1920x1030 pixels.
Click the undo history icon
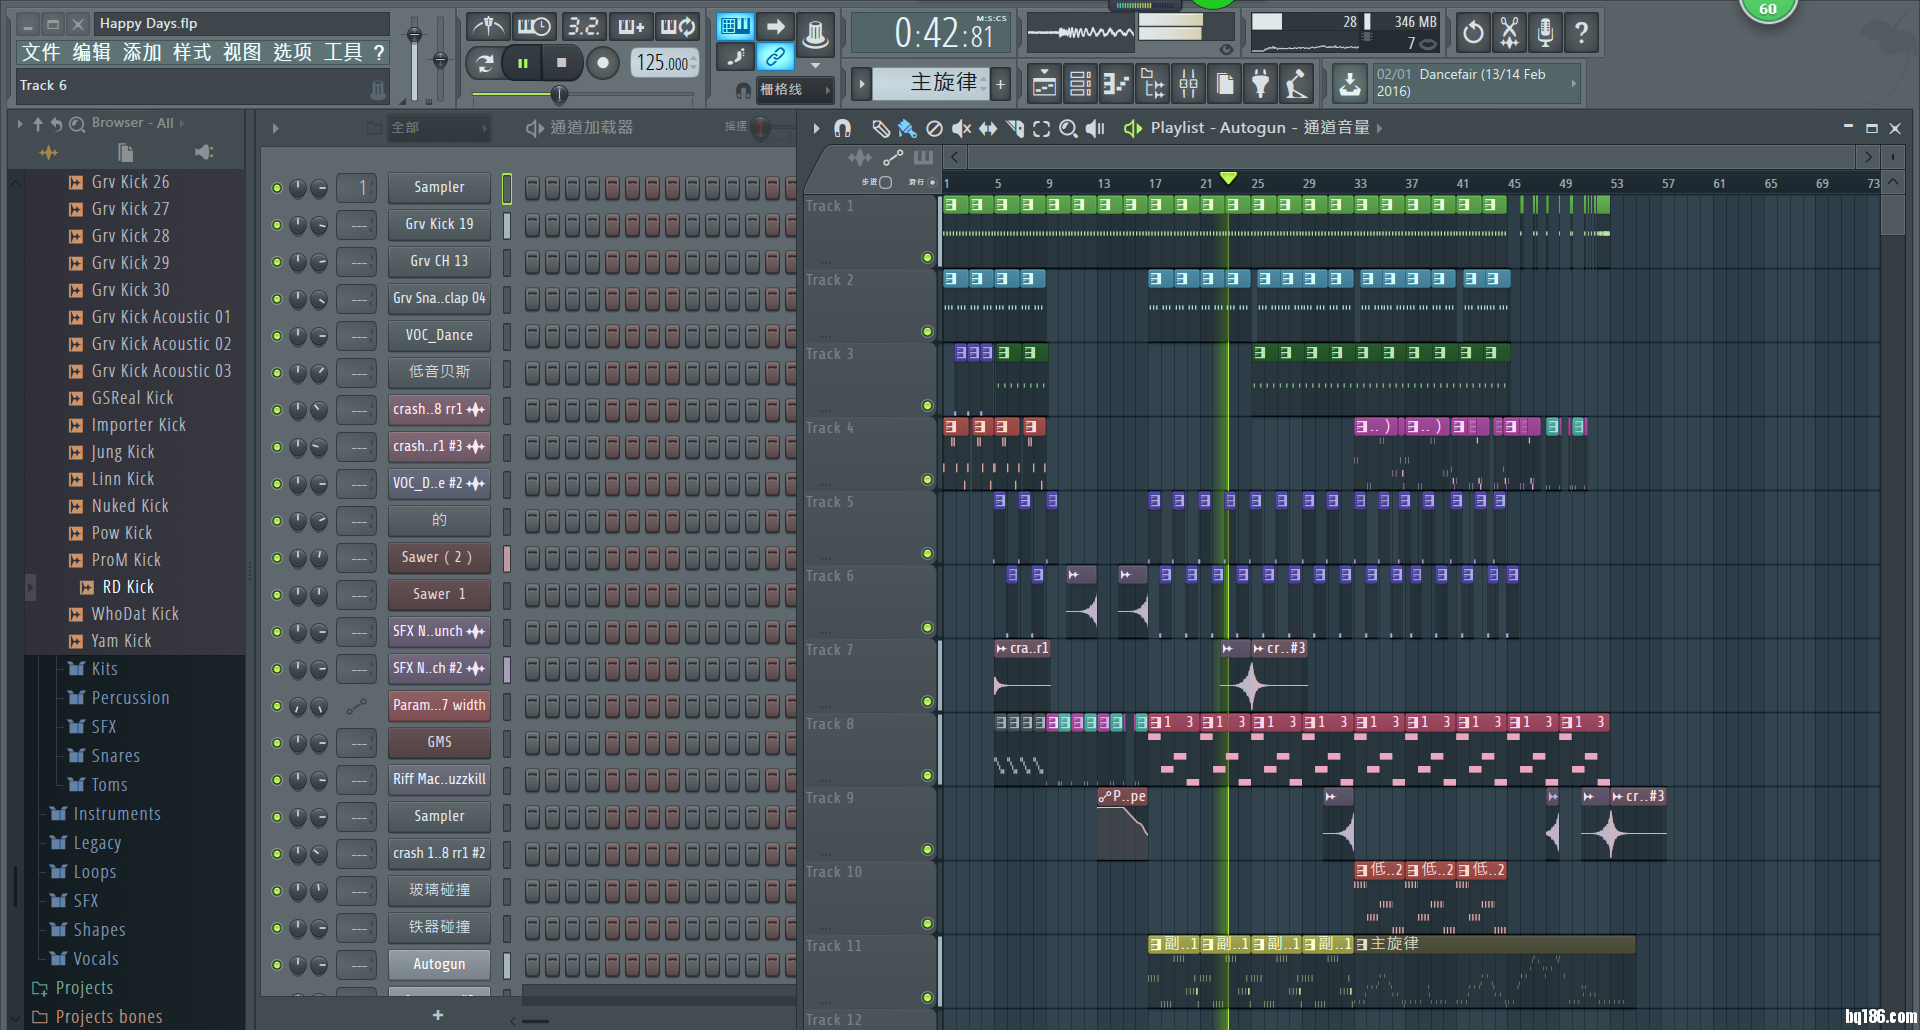[x=1473, y=33]
